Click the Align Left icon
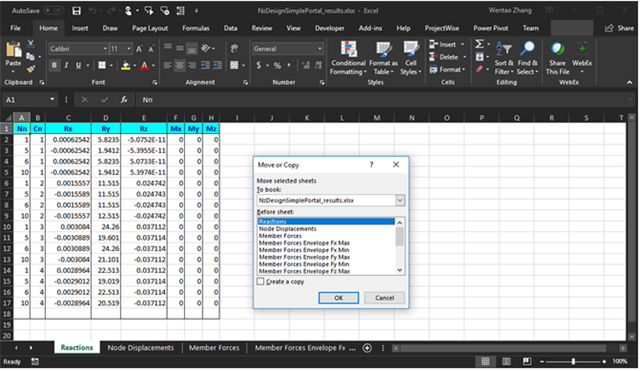 [x=167, y=65]
